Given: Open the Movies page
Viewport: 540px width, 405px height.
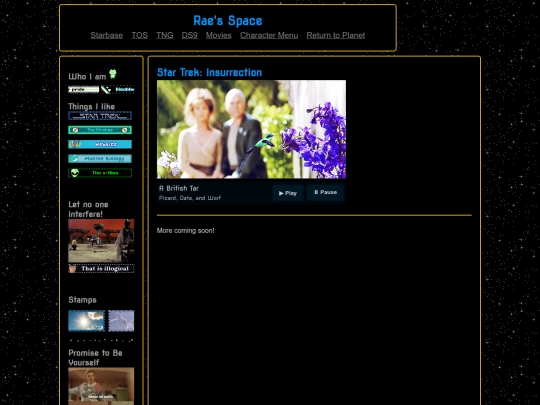Looking at the screenshot, I should [x=219, y=35].
